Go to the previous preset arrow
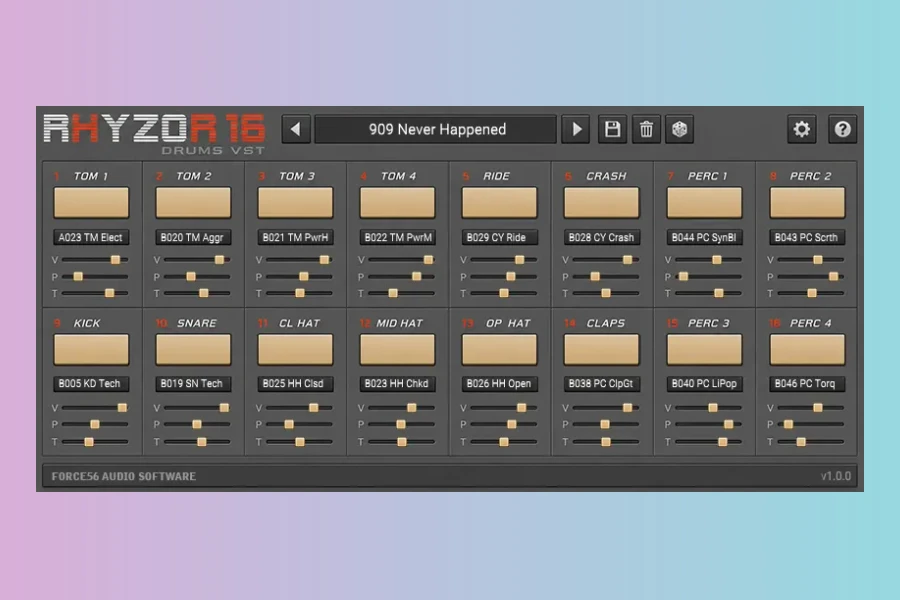Viewport: 900px width, 600px height. tap(296, 129)
